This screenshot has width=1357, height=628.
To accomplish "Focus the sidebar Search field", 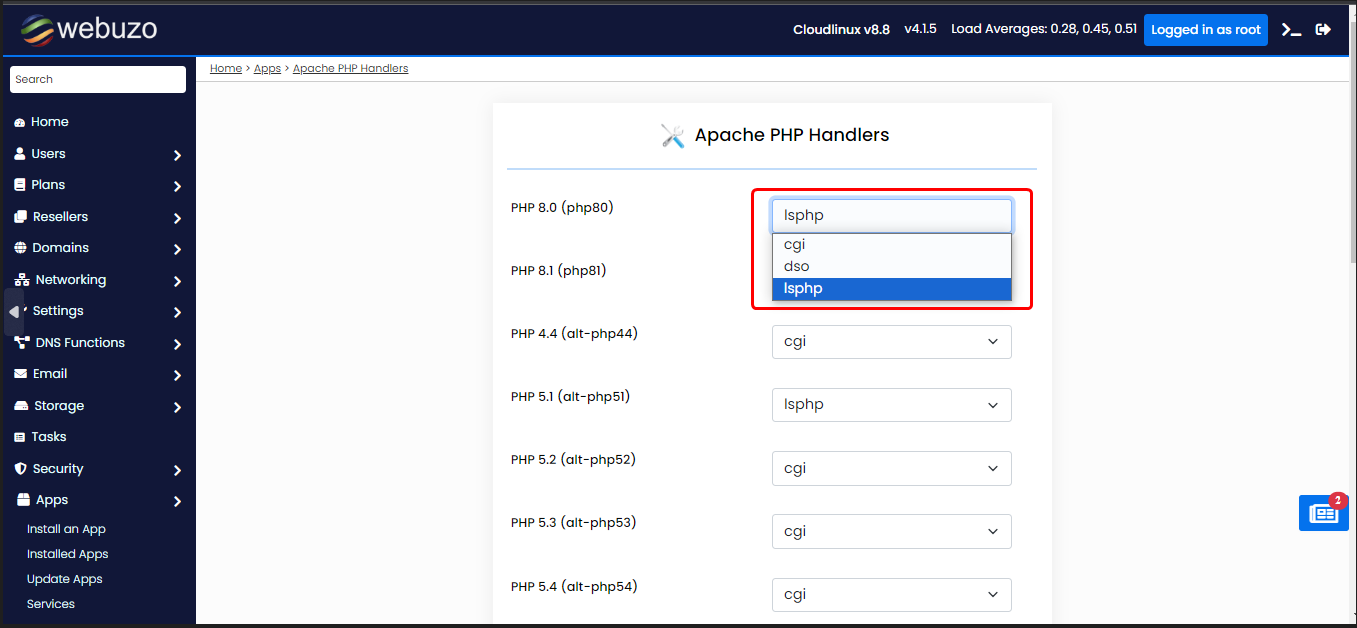I will click(x=98, y=79).
